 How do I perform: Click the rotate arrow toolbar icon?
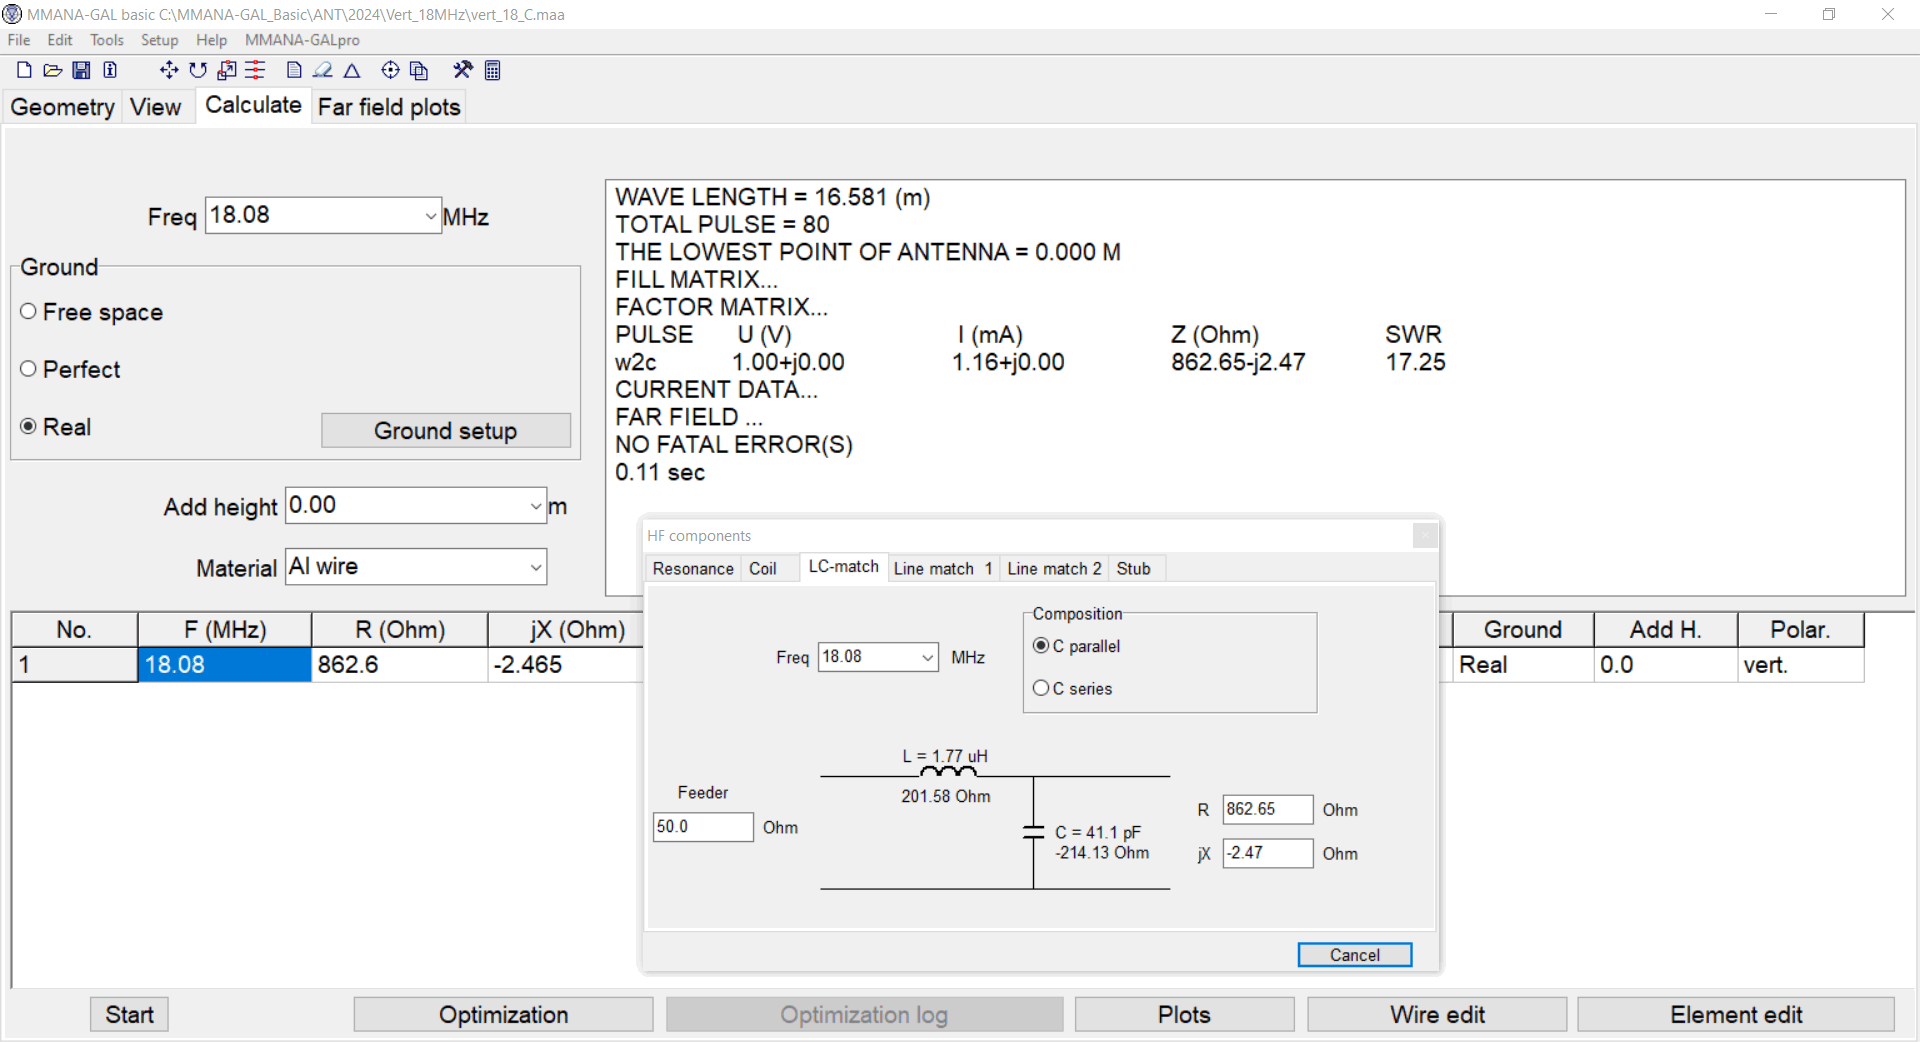point(198,70)
